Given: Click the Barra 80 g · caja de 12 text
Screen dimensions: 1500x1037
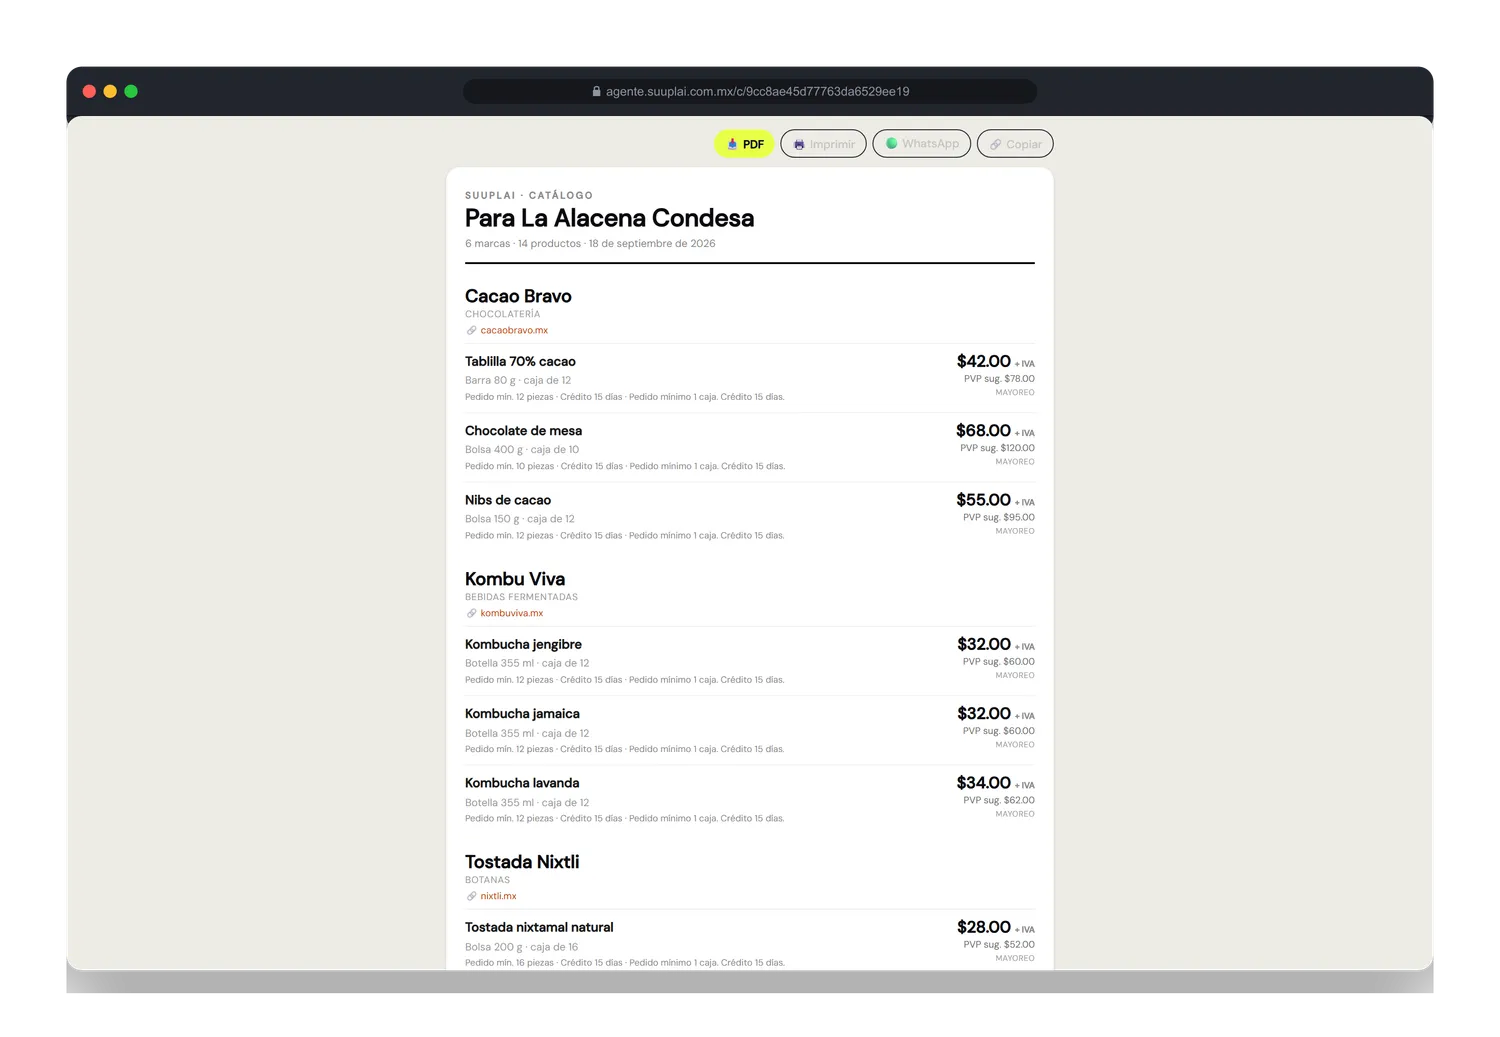Looking at the screenshot, I should pos(518,380).
